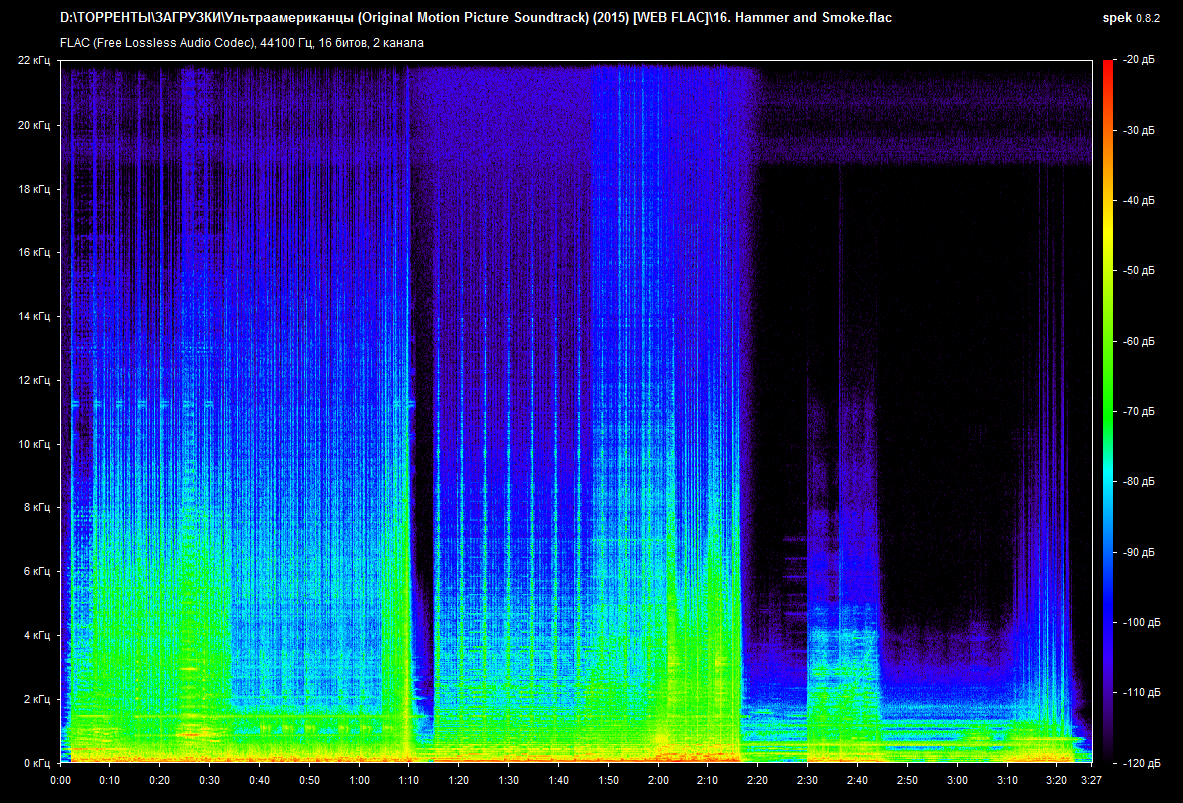Click the '-40 дБ' scale label
This screenshot has width=1183, height=803.
1138,201
